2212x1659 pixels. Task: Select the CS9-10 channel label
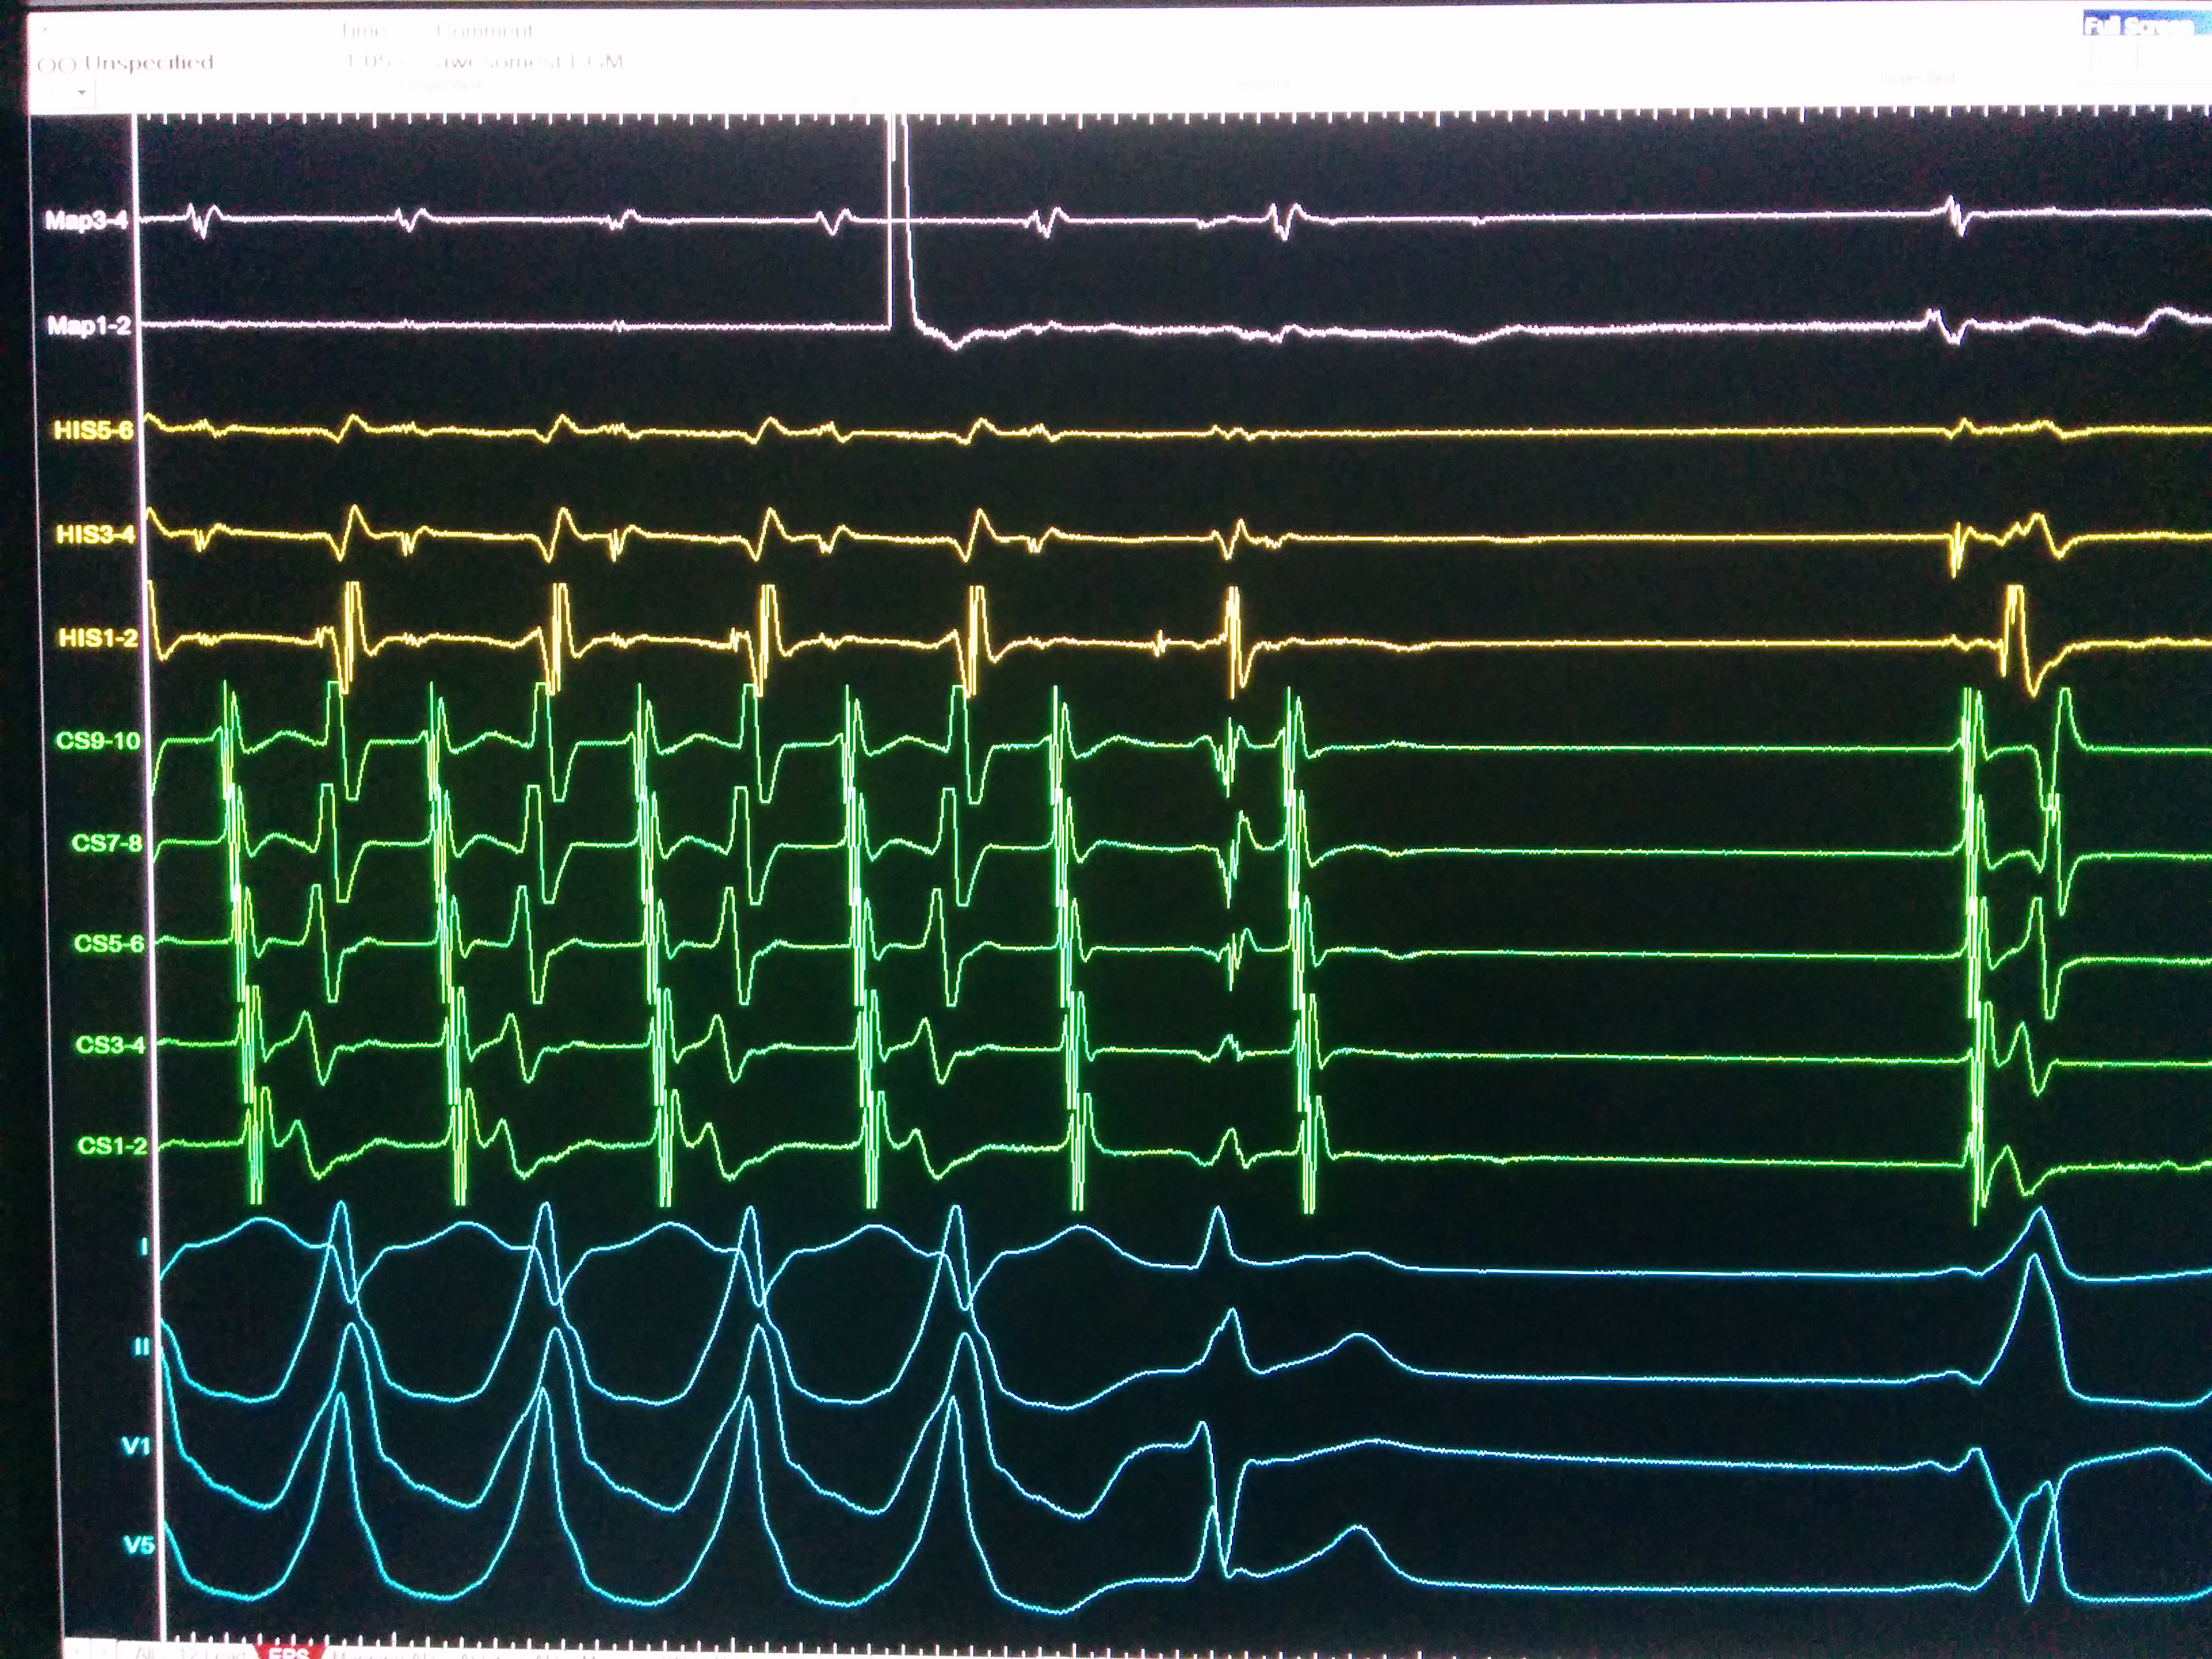[x=98, y=741]
